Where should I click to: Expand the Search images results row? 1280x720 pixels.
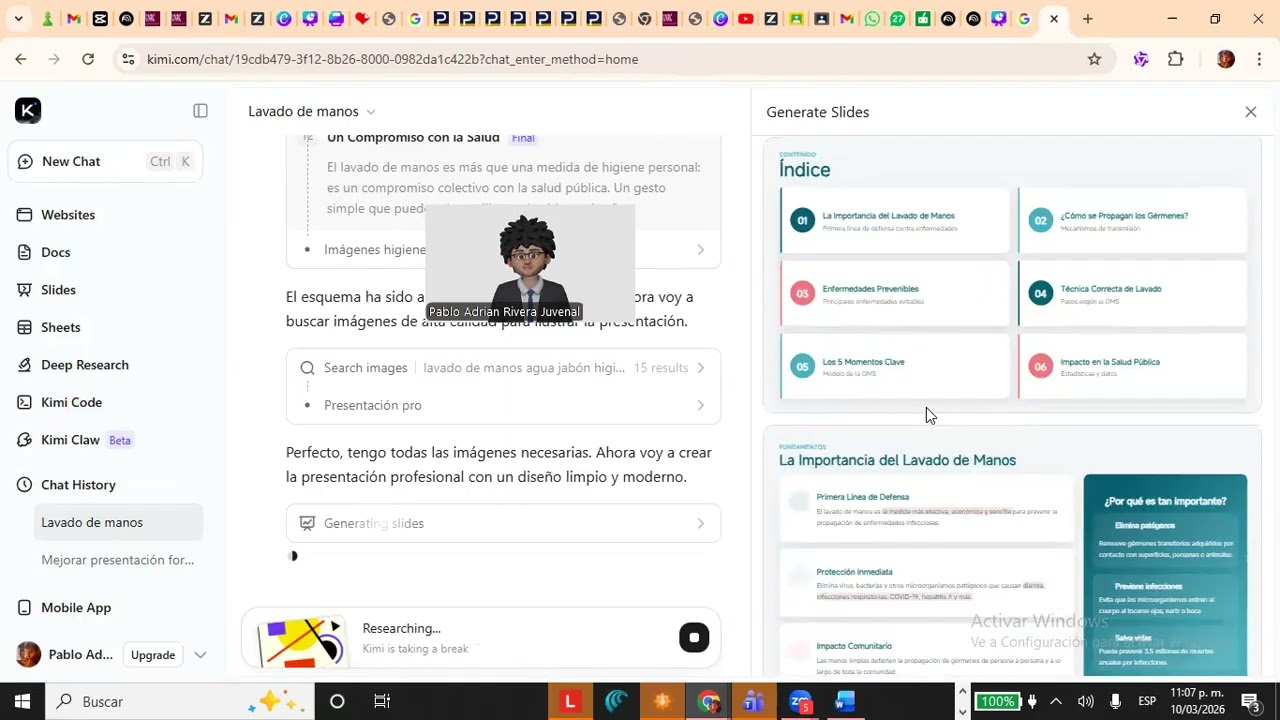(504, 368)
